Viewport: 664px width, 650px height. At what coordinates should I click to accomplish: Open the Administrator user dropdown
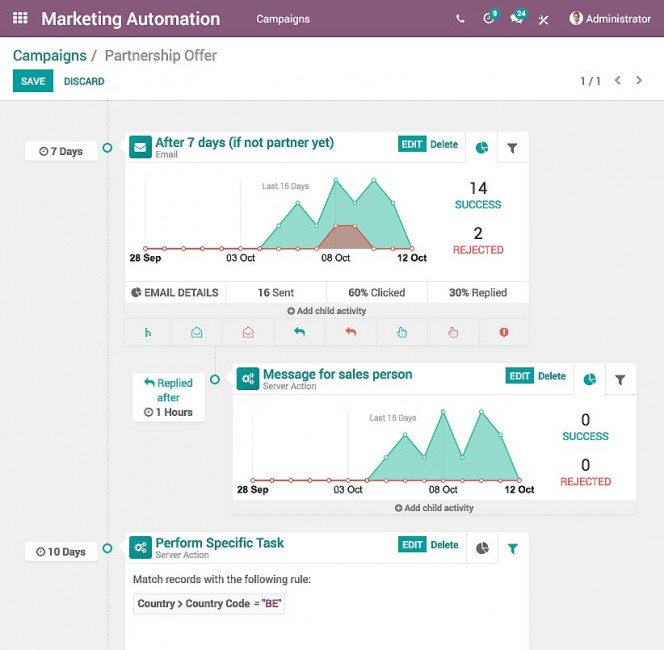point(610,19)
